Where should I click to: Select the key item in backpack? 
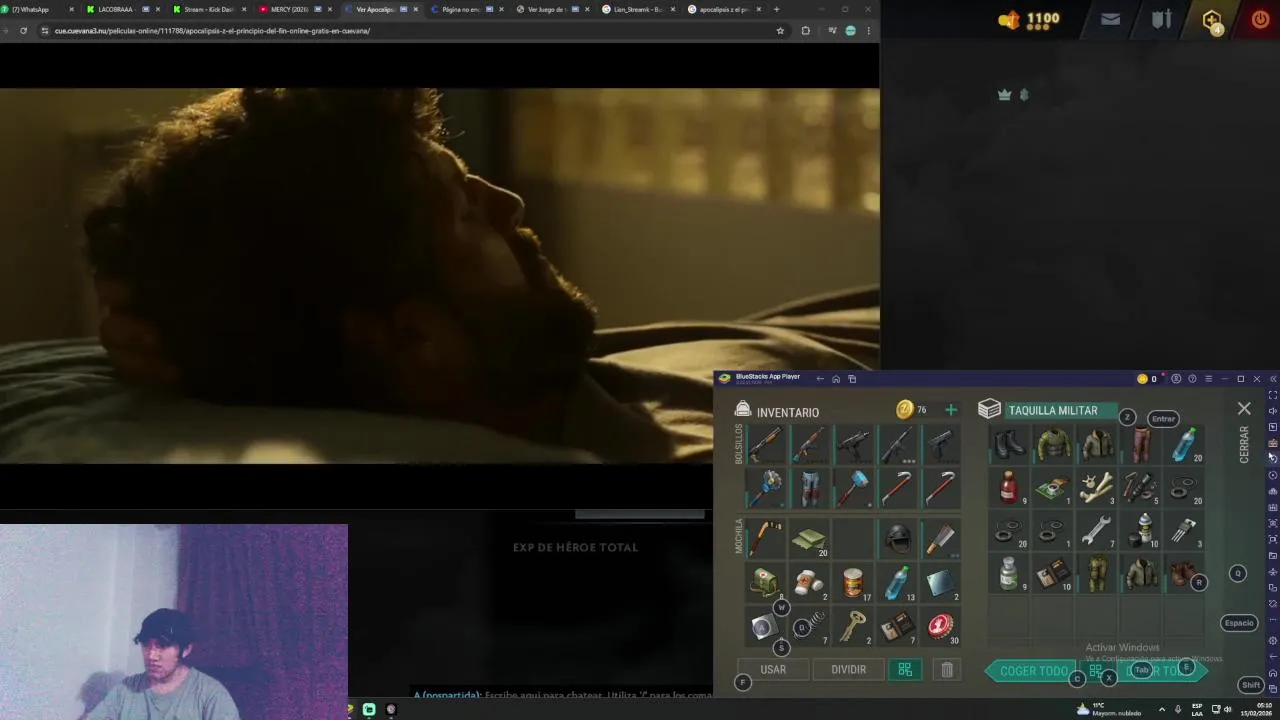coord(853,627)
